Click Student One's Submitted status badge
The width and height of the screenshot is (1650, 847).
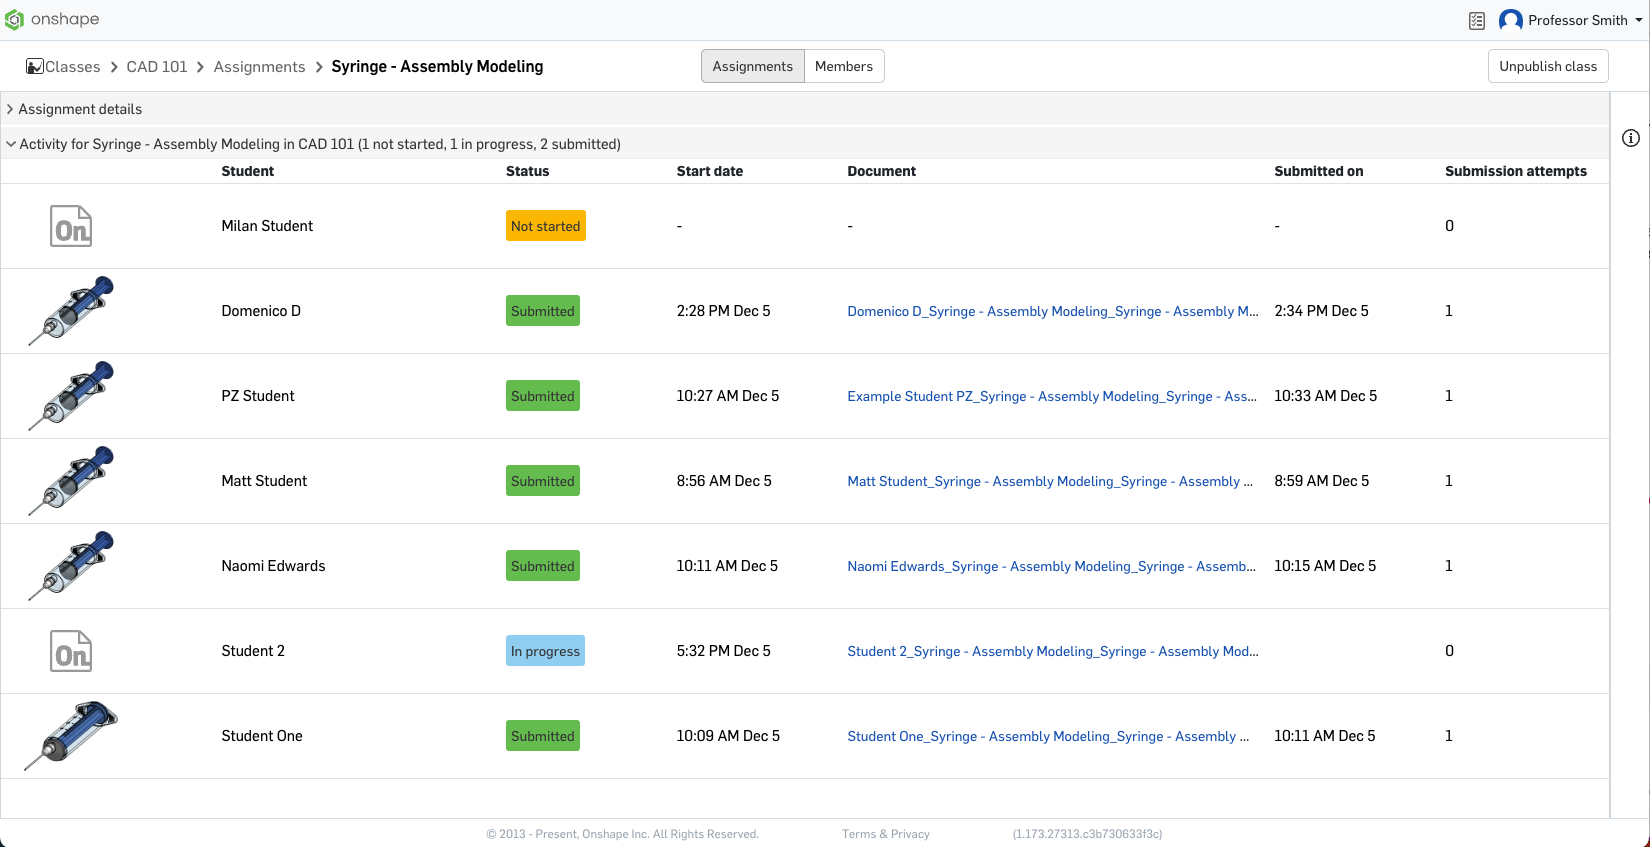pos(543,736)
